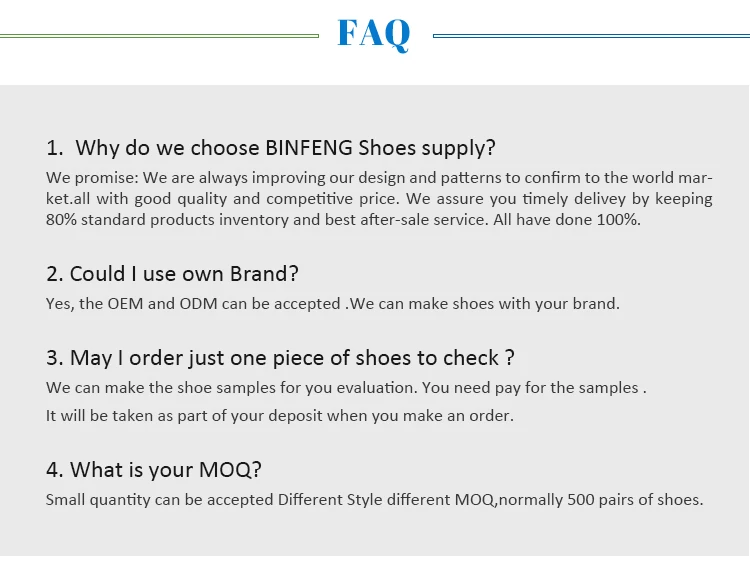Click the deposit answer line
Image resolution: width=750 pixels, height=575 pixels.
tap(279, 415)
